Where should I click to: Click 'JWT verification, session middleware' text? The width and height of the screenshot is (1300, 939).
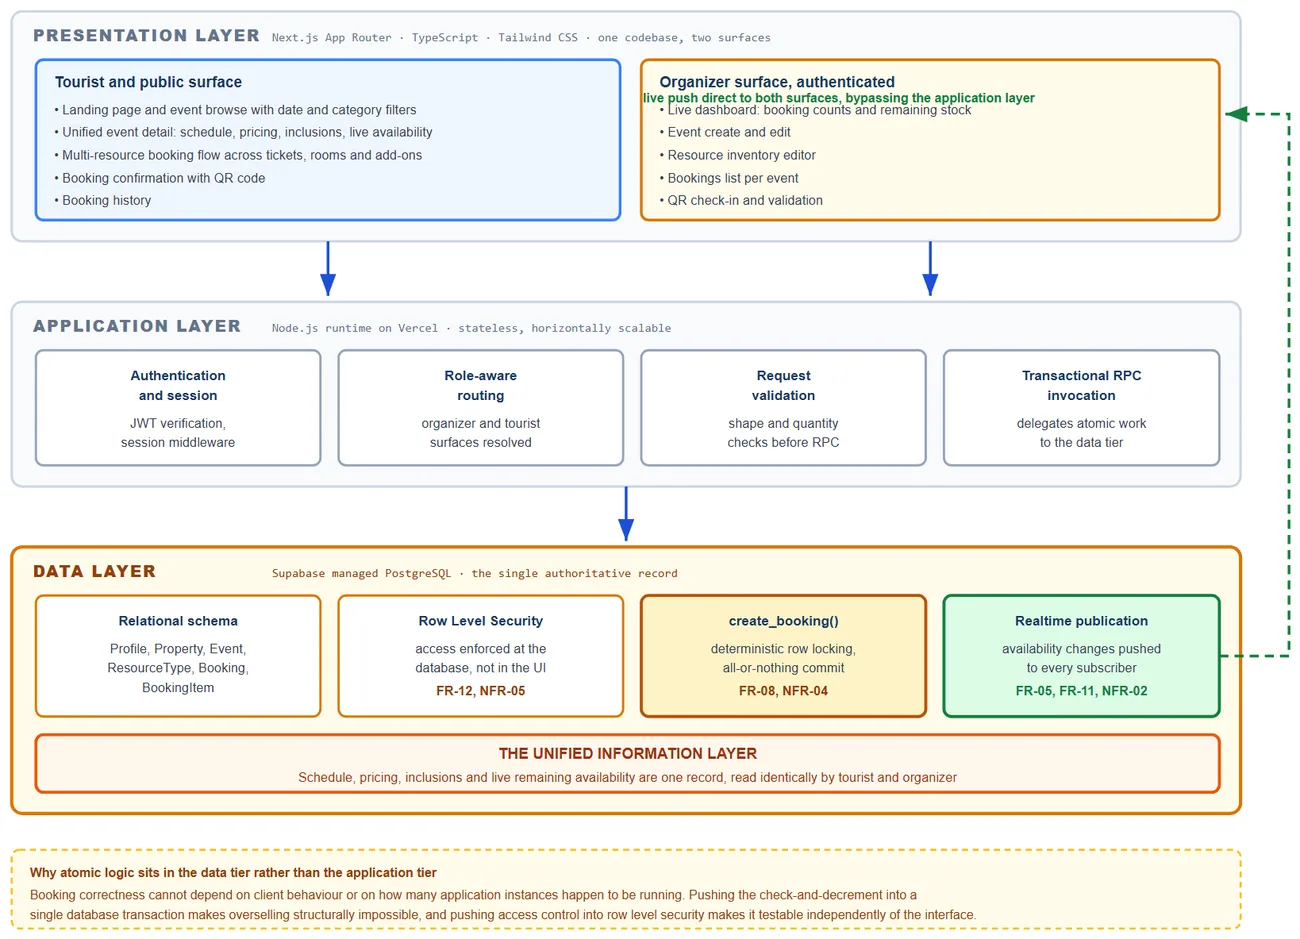pos(178,433)
